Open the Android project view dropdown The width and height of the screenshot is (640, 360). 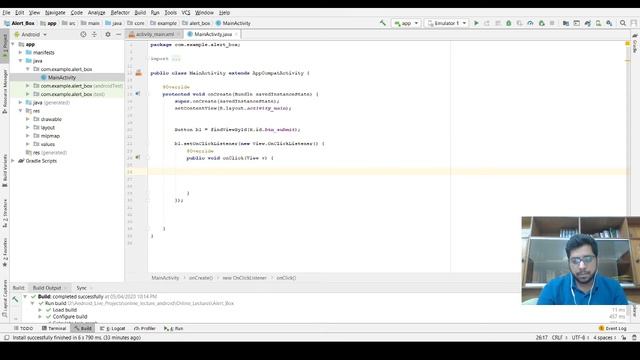(31, 35)
